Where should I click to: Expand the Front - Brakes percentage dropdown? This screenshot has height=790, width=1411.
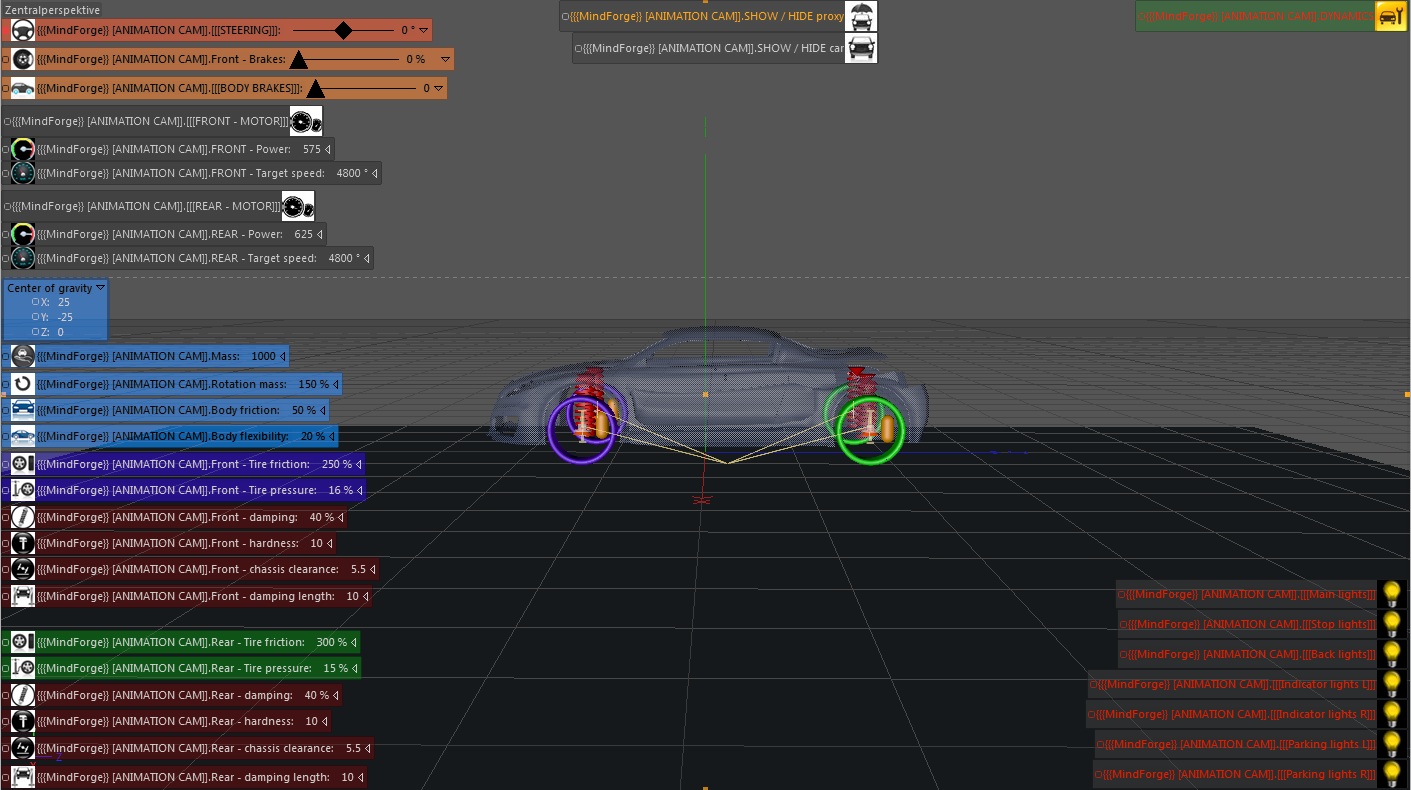[x=445, y=59]
